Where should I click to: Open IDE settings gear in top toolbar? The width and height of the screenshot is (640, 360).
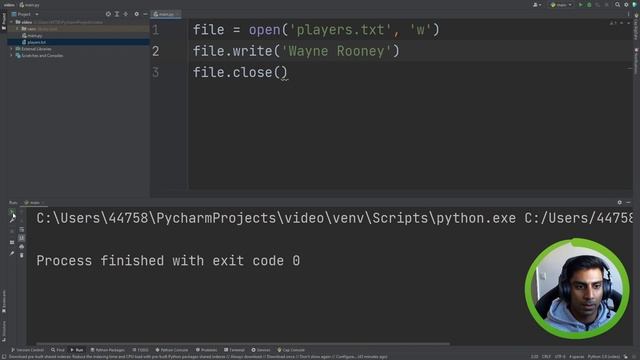tap(626, 5)
